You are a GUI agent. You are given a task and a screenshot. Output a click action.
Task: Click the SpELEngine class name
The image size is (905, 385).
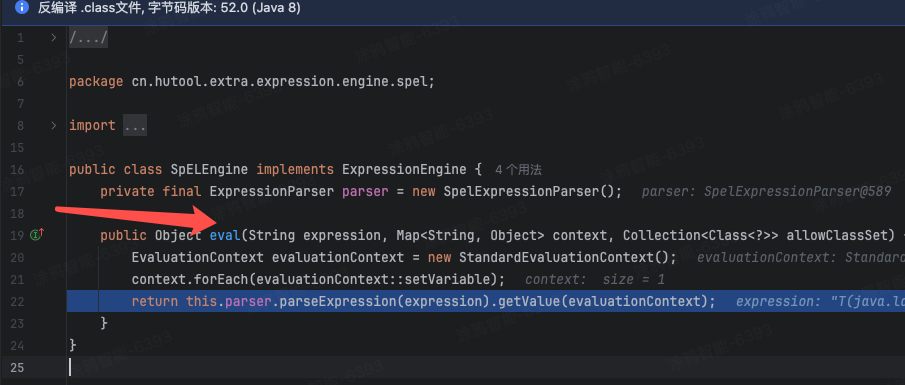(x=210, y=170)
